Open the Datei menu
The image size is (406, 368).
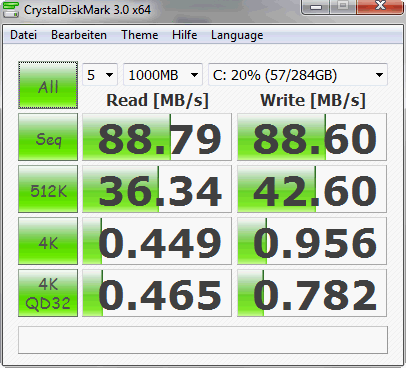pos(23,35)
